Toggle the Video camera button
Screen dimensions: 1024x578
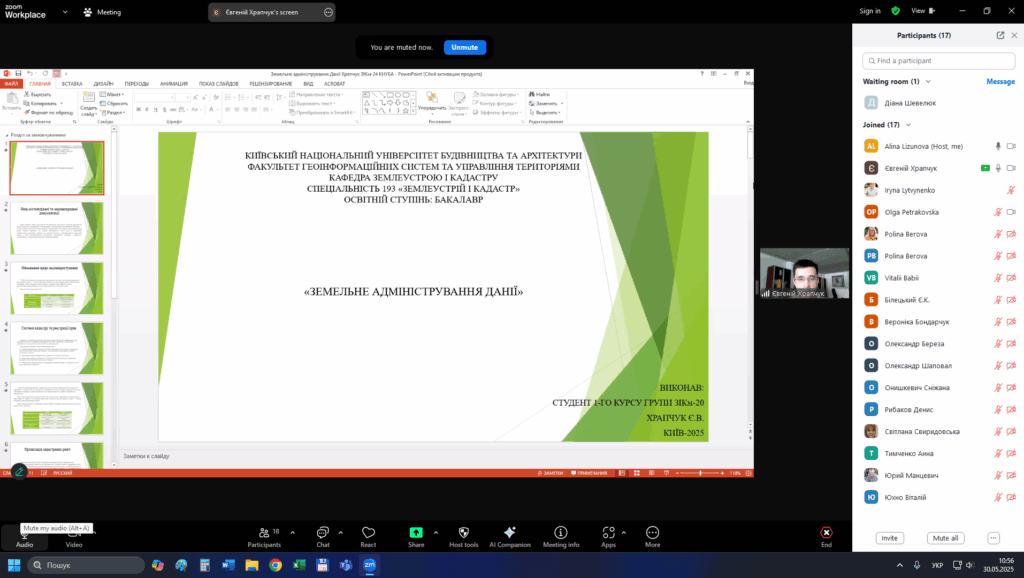click(74, 537)
